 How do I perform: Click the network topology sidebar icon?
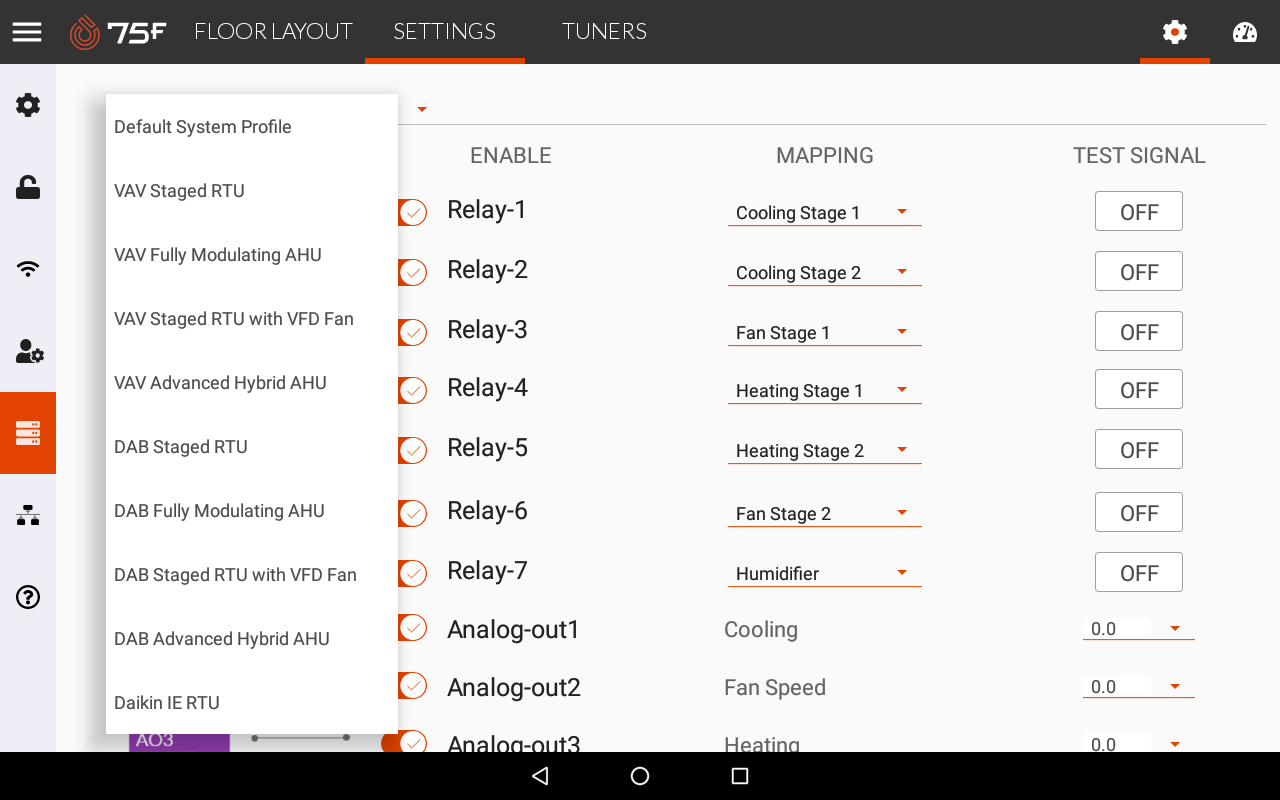tap(28, 515)
